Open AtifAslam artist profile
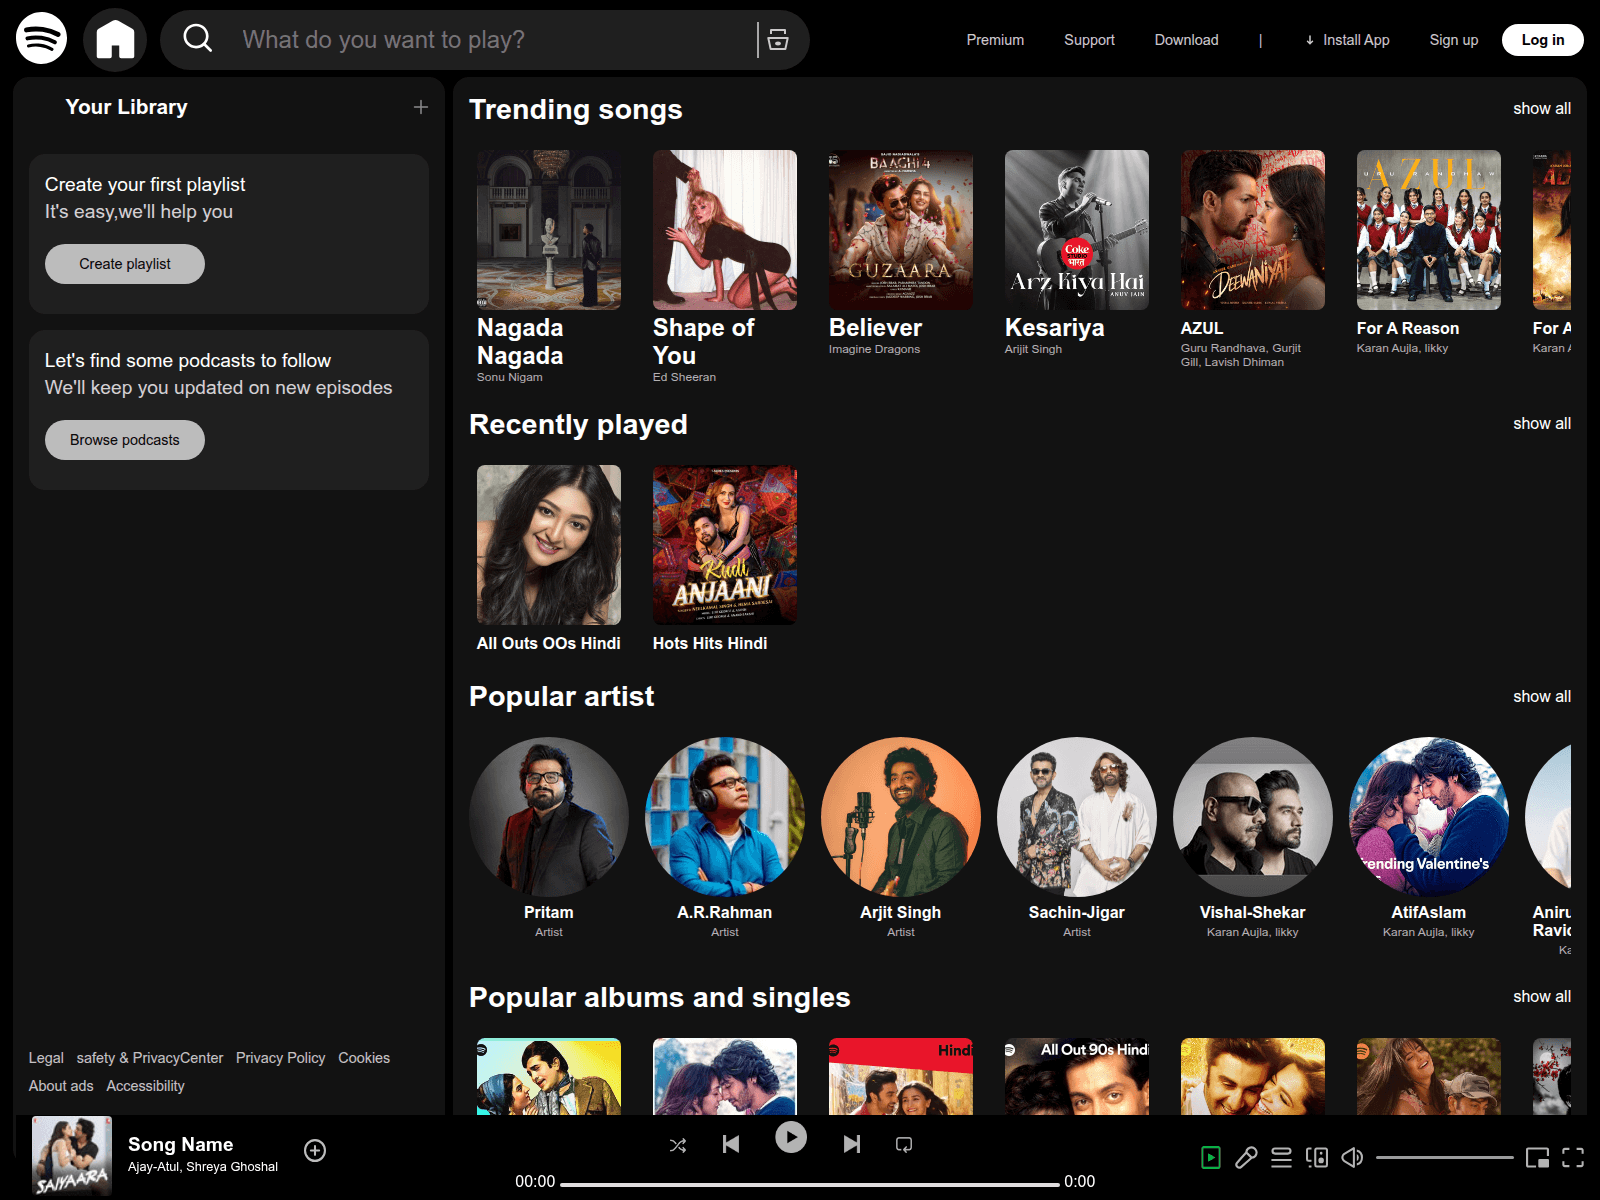This screenshot has height=1200, width=1600. point(1429,838)
